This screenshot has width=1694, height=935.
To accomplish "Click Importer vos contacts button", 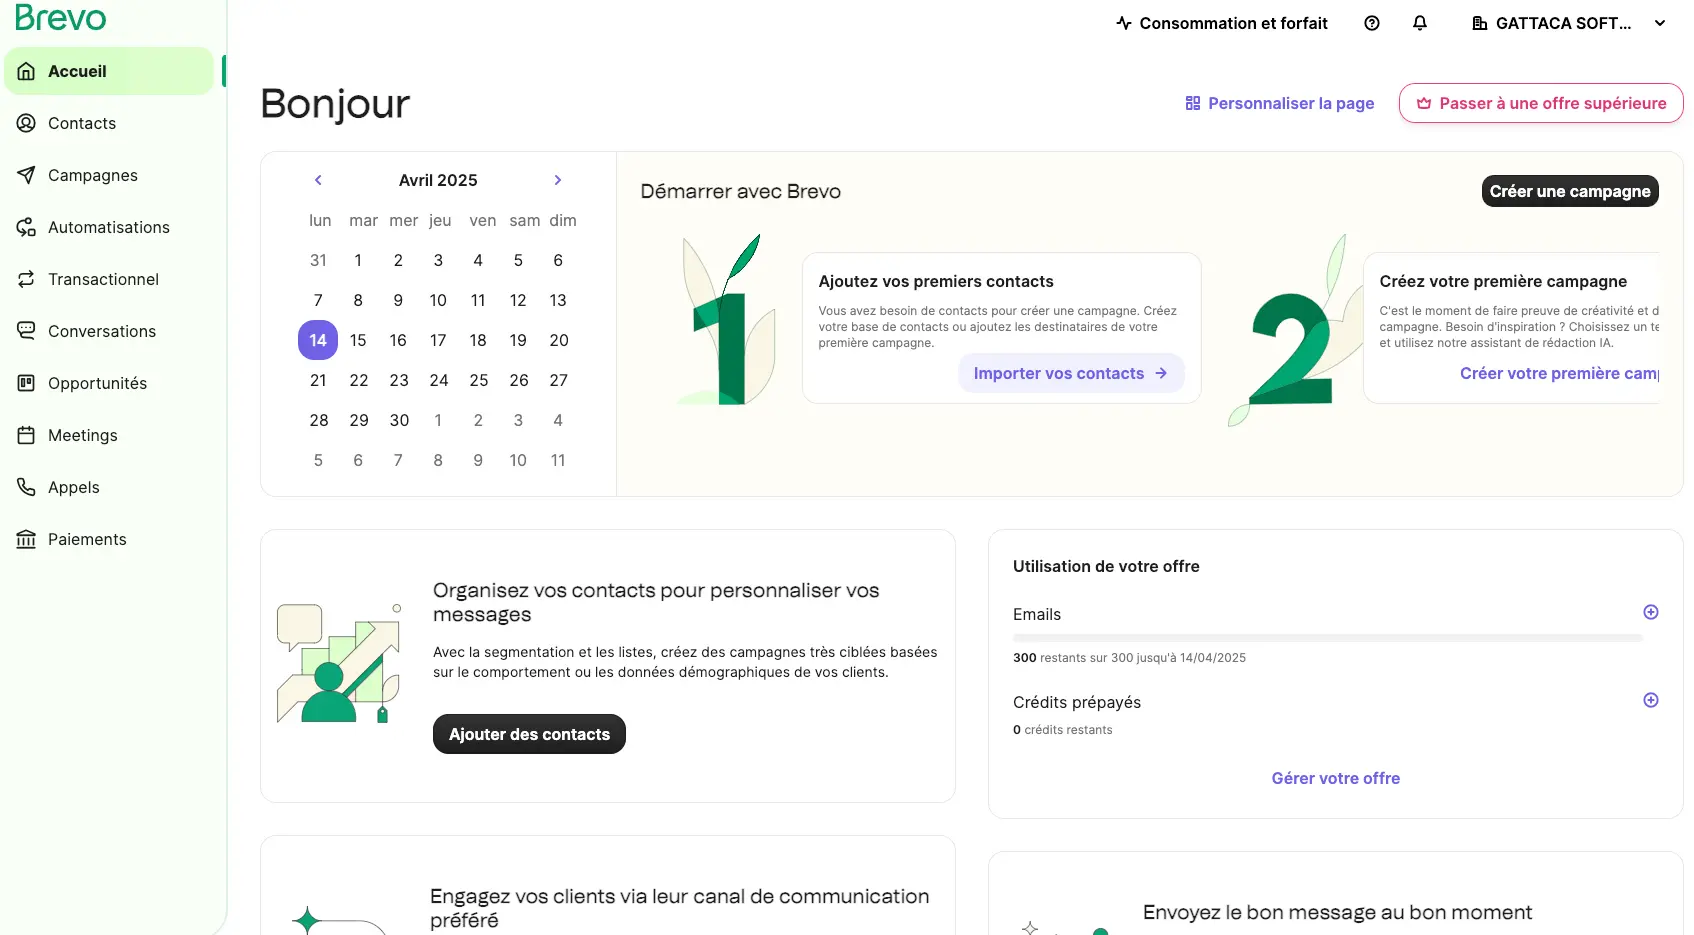I will [1071, 373].
